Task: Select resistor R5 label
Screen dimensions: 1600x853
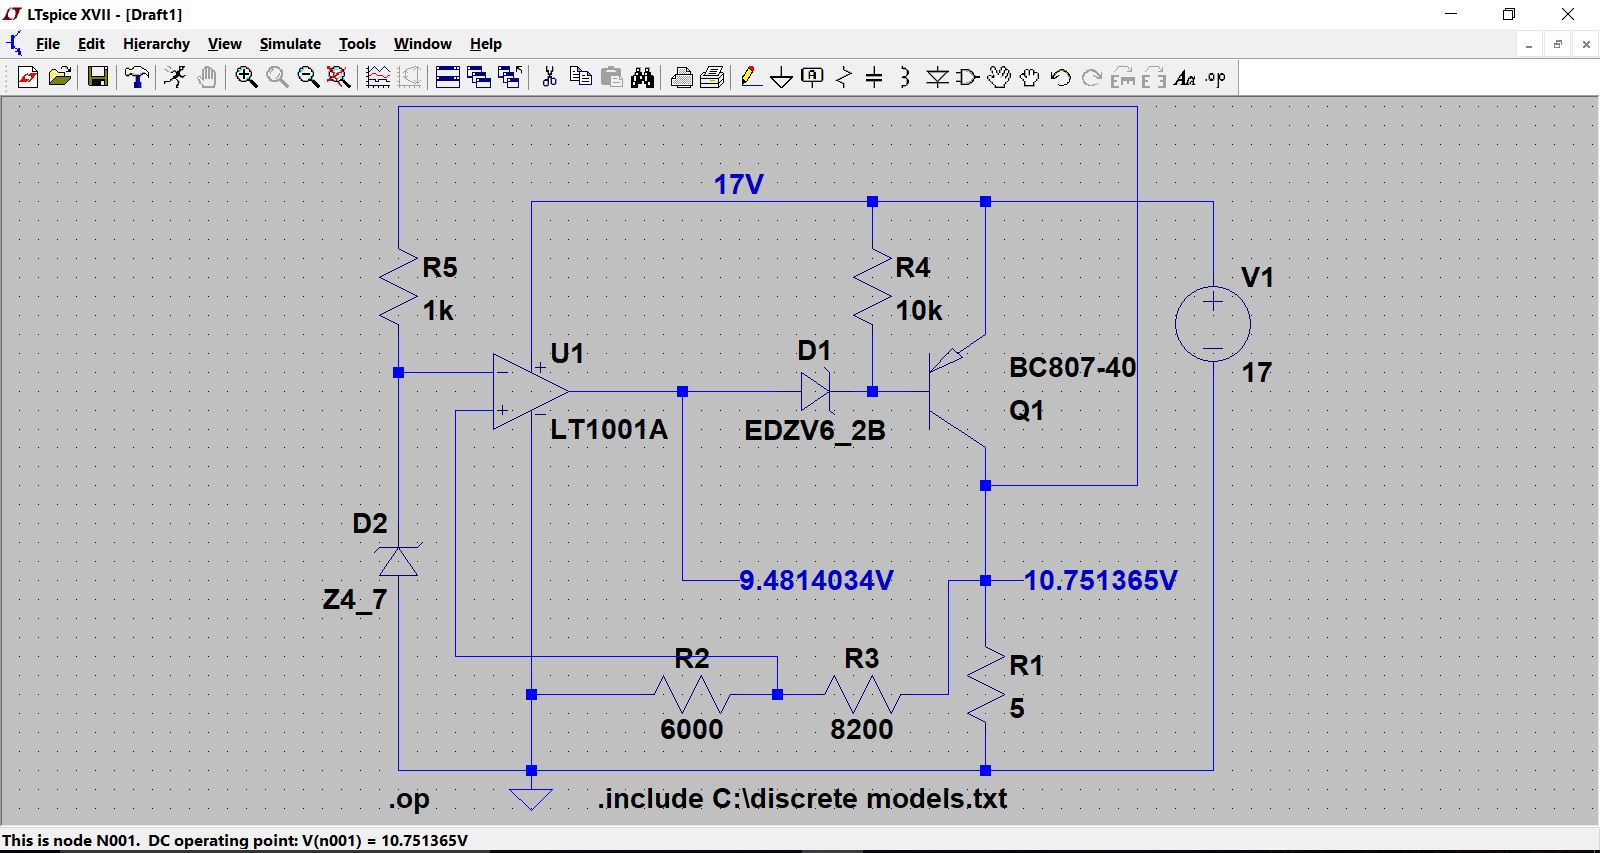Action: click(x=439, y=268)
